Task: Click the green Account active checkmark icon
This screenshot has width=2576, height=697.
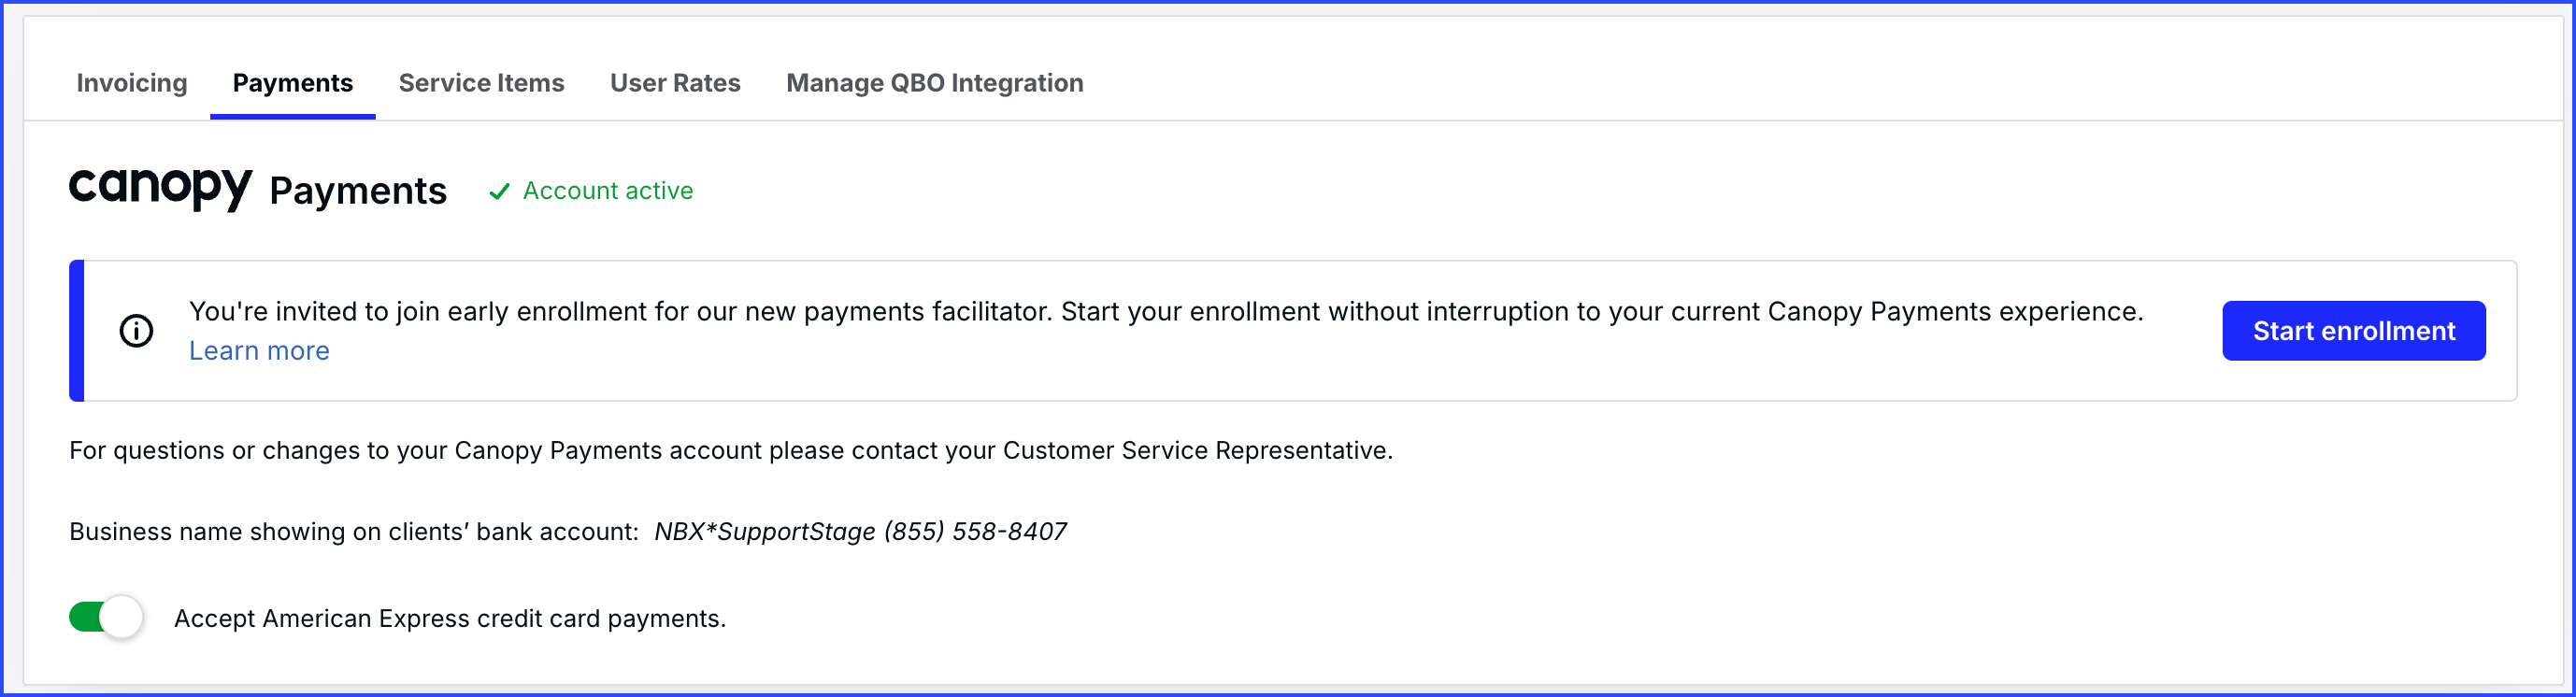Action: click(x=499, y=191)
